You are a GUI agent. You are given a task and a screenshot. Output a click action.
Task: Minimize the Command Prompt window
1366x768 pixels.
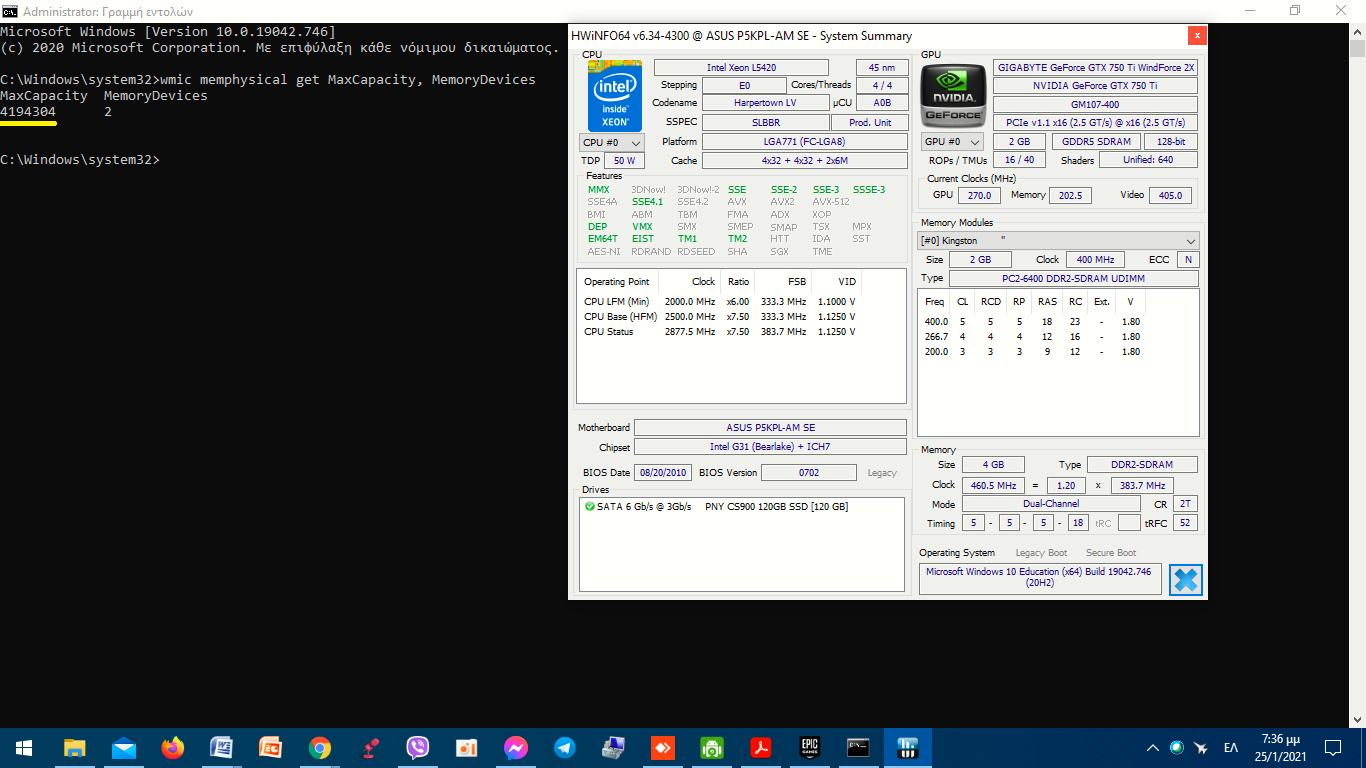pos(1249,11)
